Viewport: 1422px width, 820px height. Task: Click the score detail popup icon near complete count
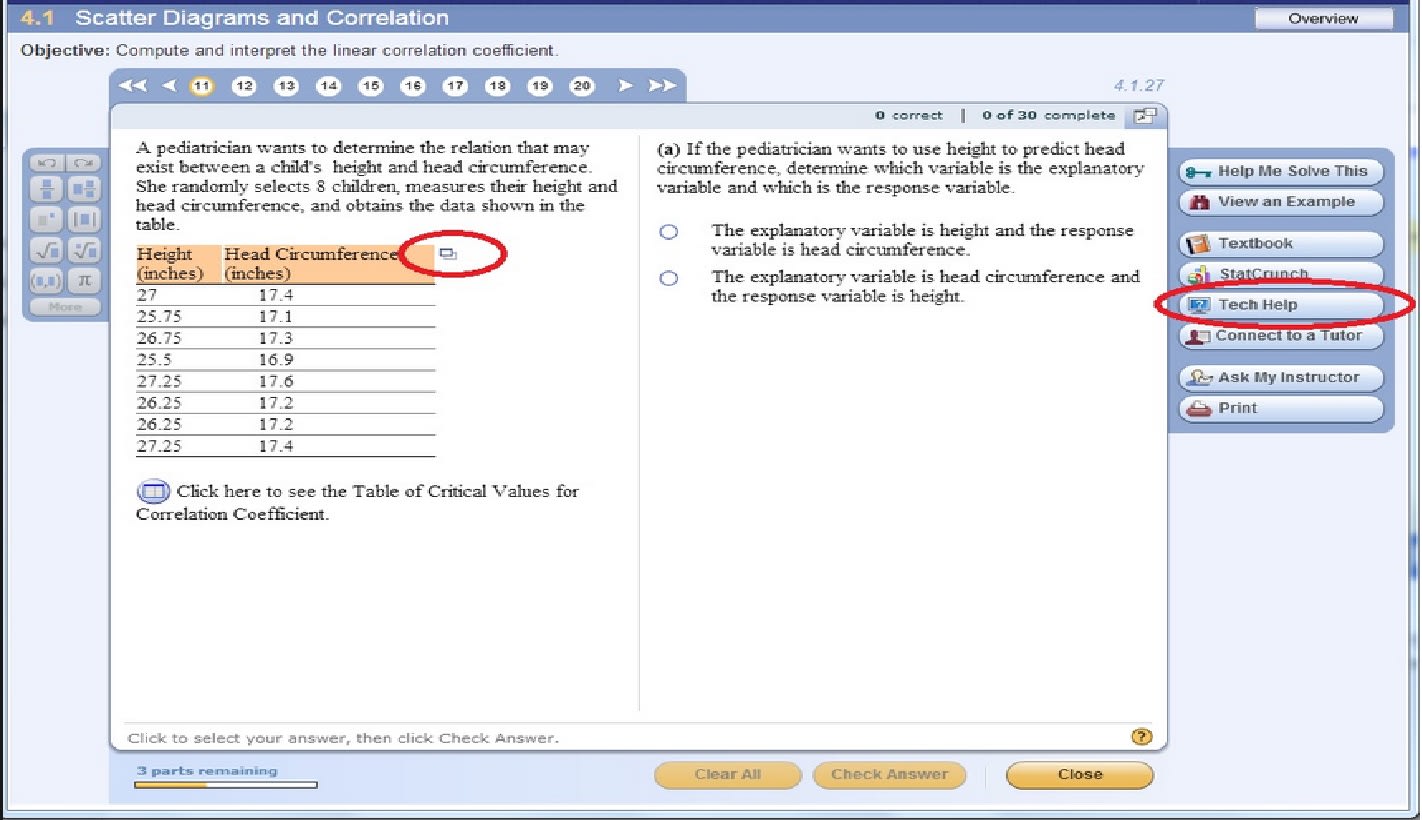[1144, 116]
